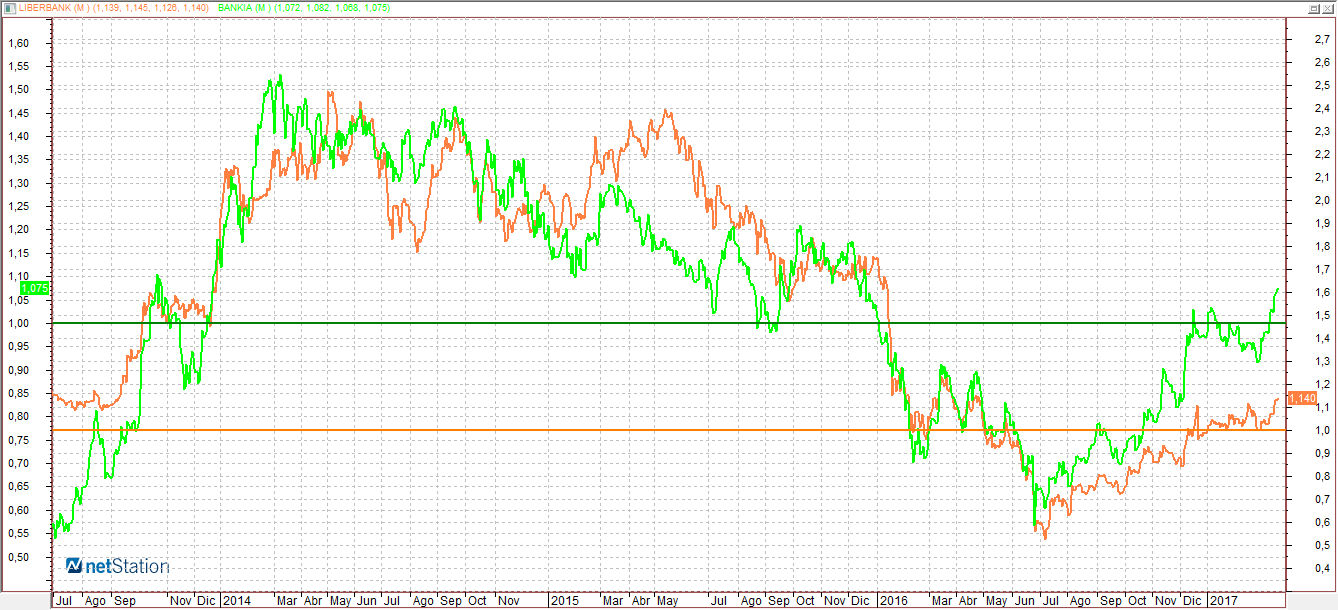Screen dimensions: 1338x610
Task: Click the netStation logo
Action: (x=118, y=566)
